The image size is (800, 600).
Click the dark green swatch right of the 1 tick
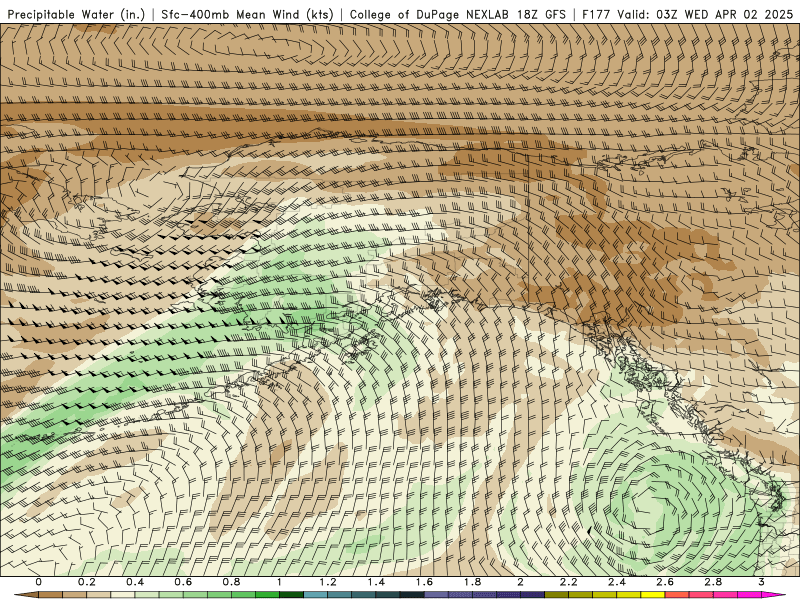coord(291,595)
